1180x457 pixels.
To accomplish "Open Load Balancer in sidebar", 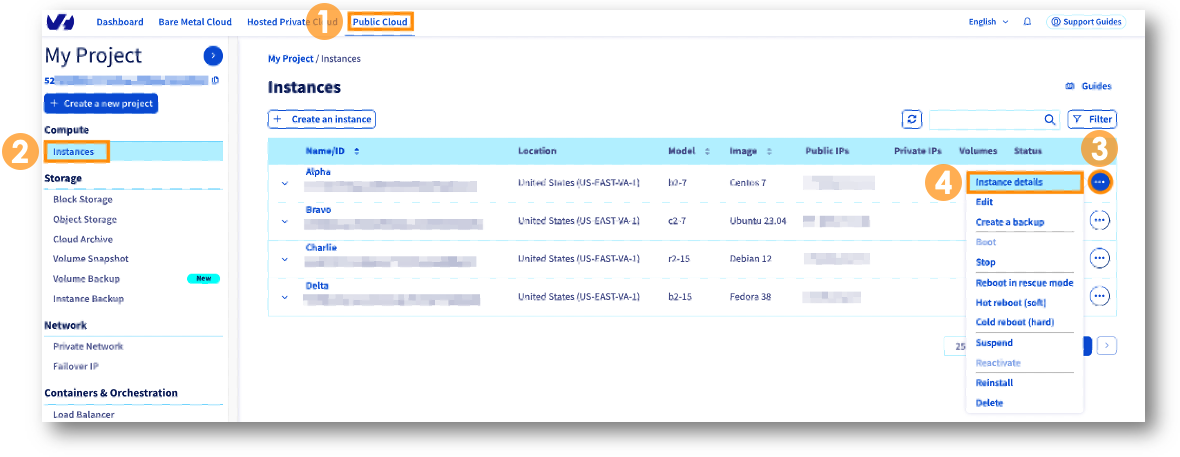I will click(82, 414).
